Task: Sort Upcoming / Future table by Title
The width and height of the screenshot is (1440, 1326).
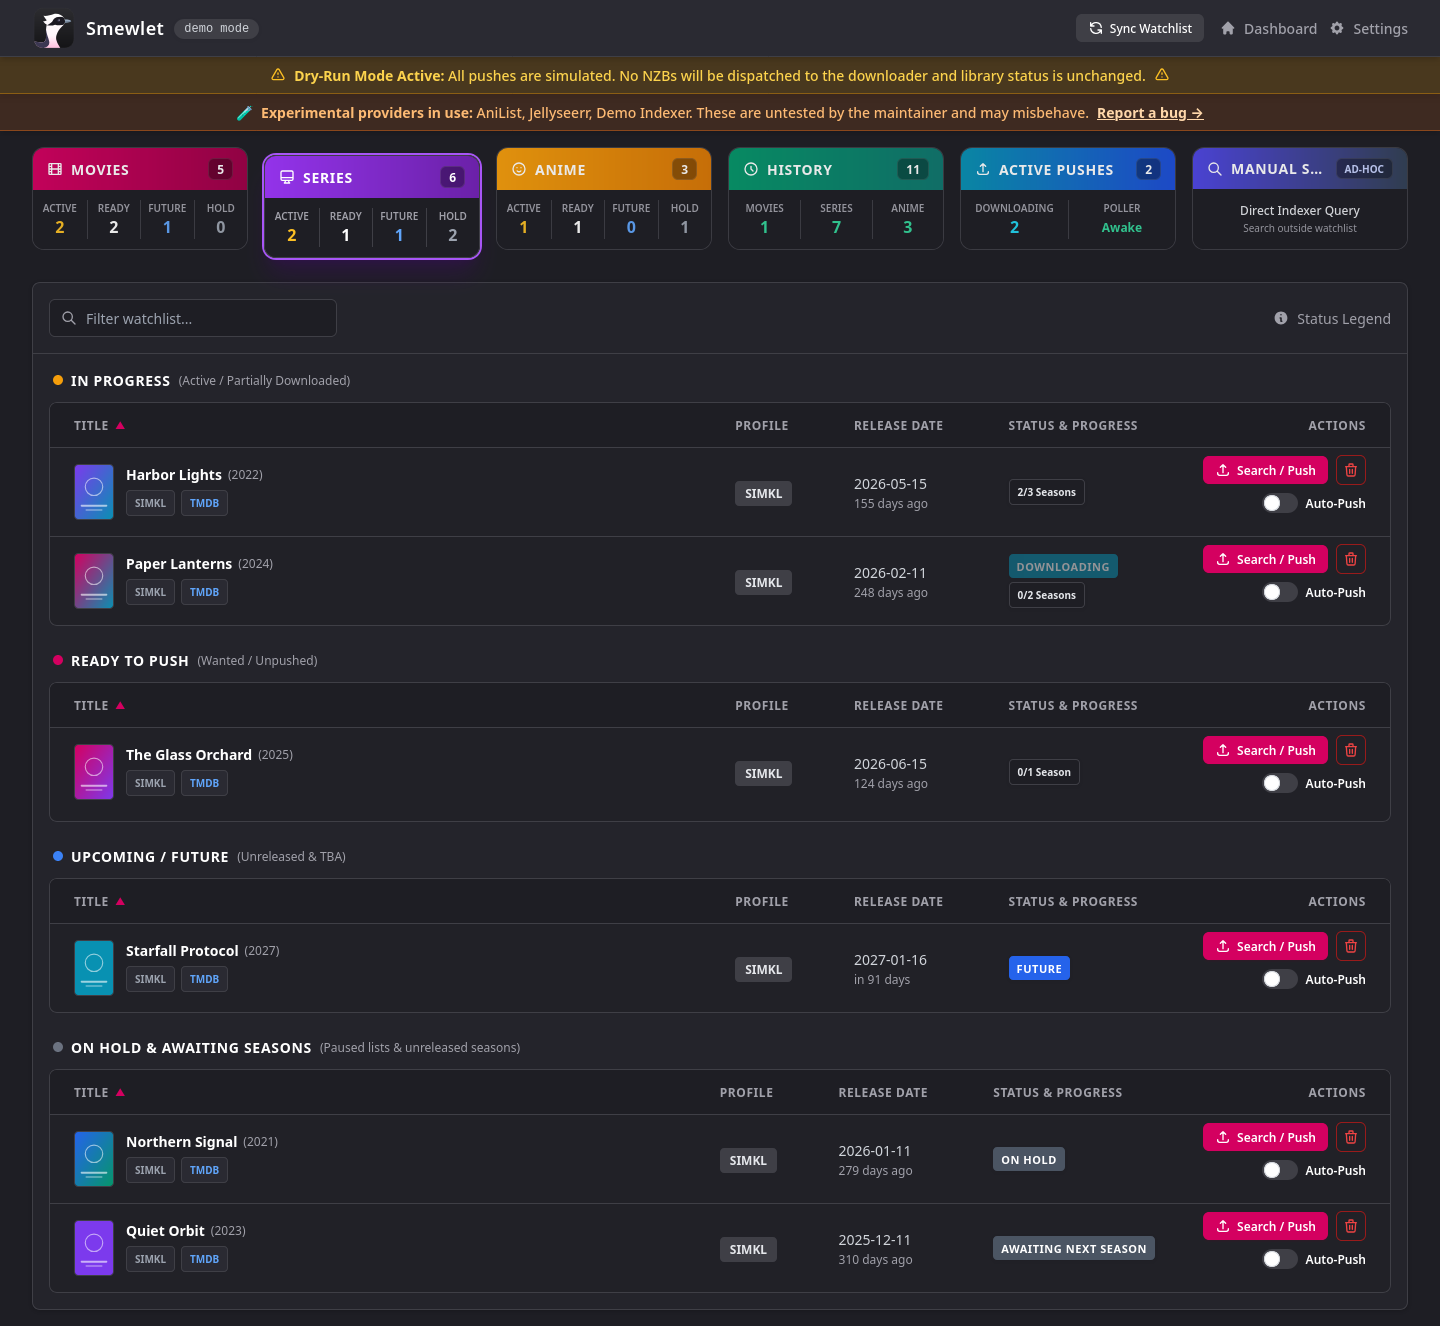Action: 99,902
